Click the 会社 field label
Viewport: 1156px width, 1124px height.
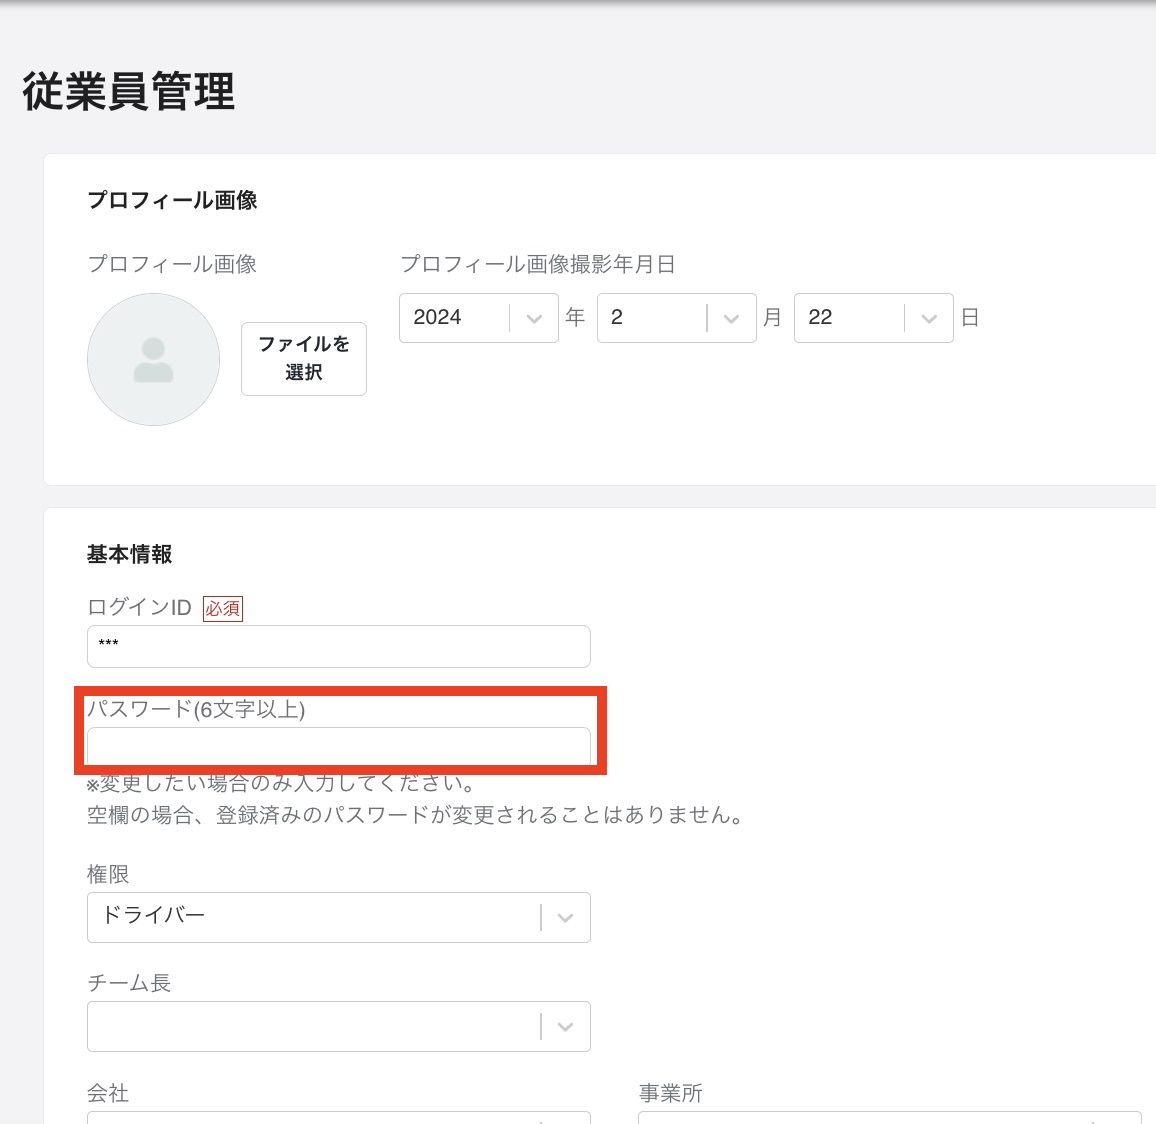[x=108, y=1093]
